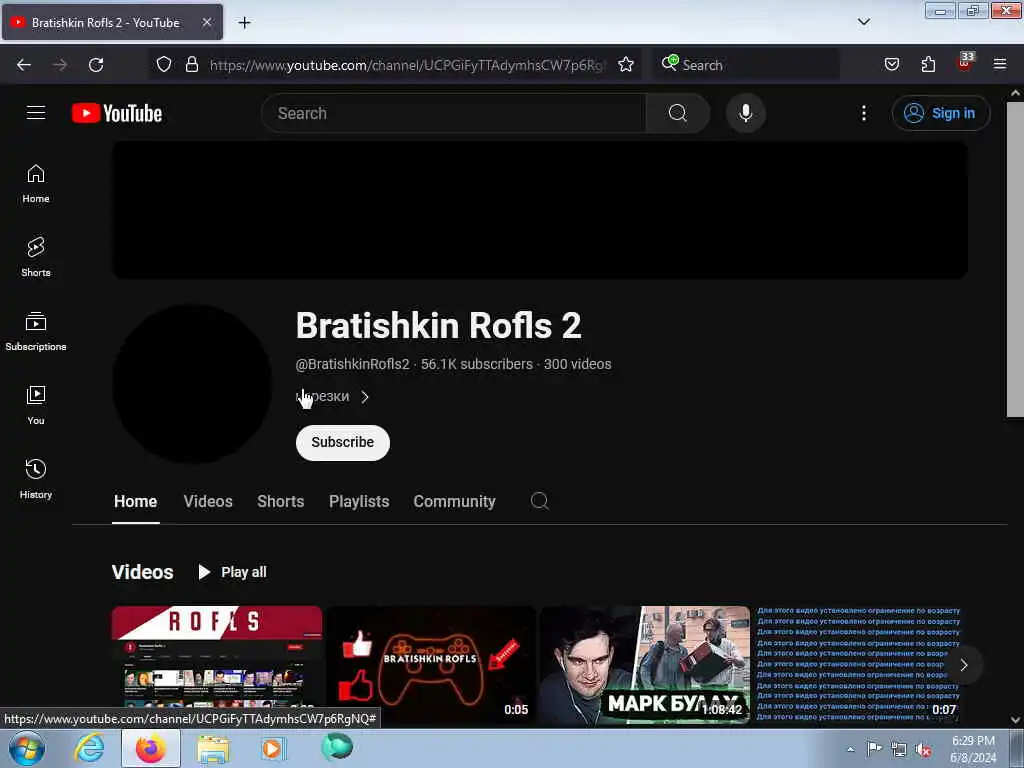Open History in the YouTube sidebar
The width and height of the screenshot is (1024, 768).
click(36, 480)
